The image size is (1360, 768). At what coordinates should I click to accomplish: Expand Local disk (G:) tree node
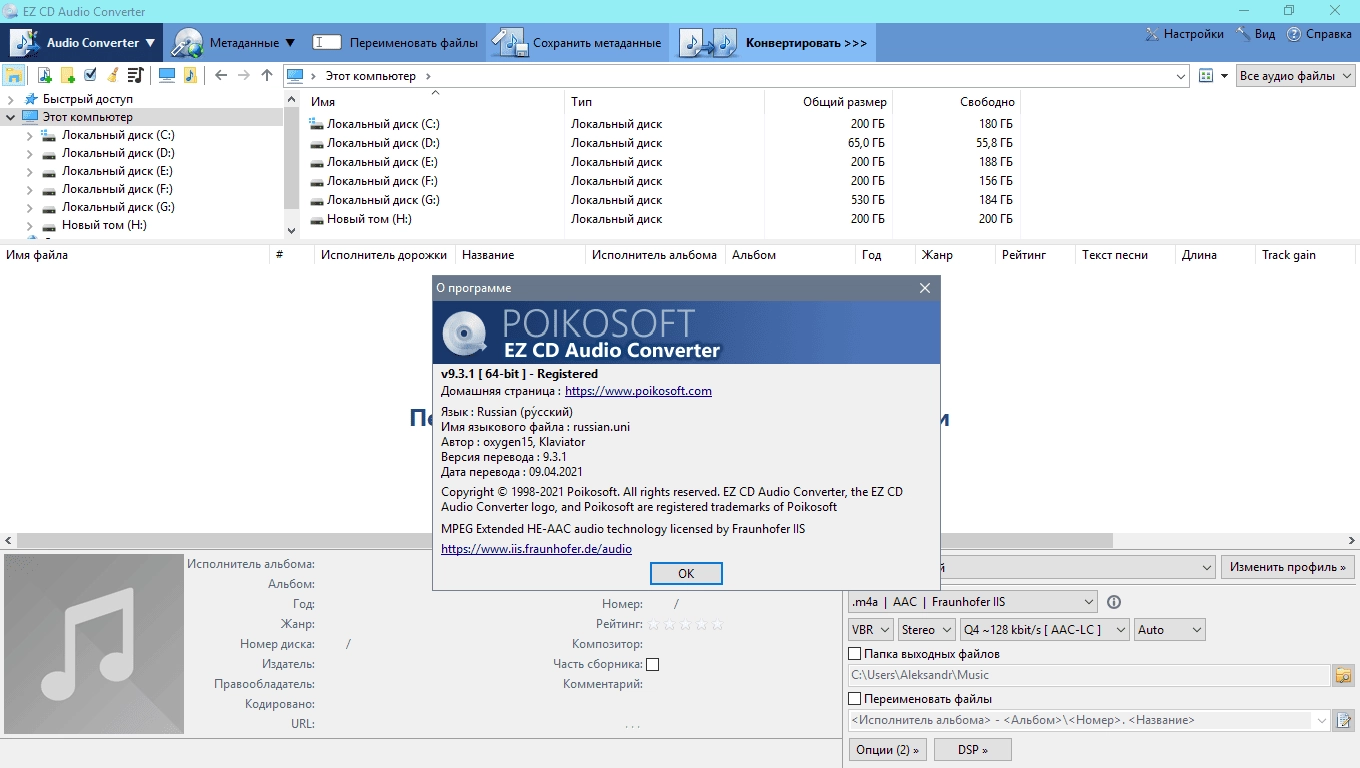(x=30, y=207)
